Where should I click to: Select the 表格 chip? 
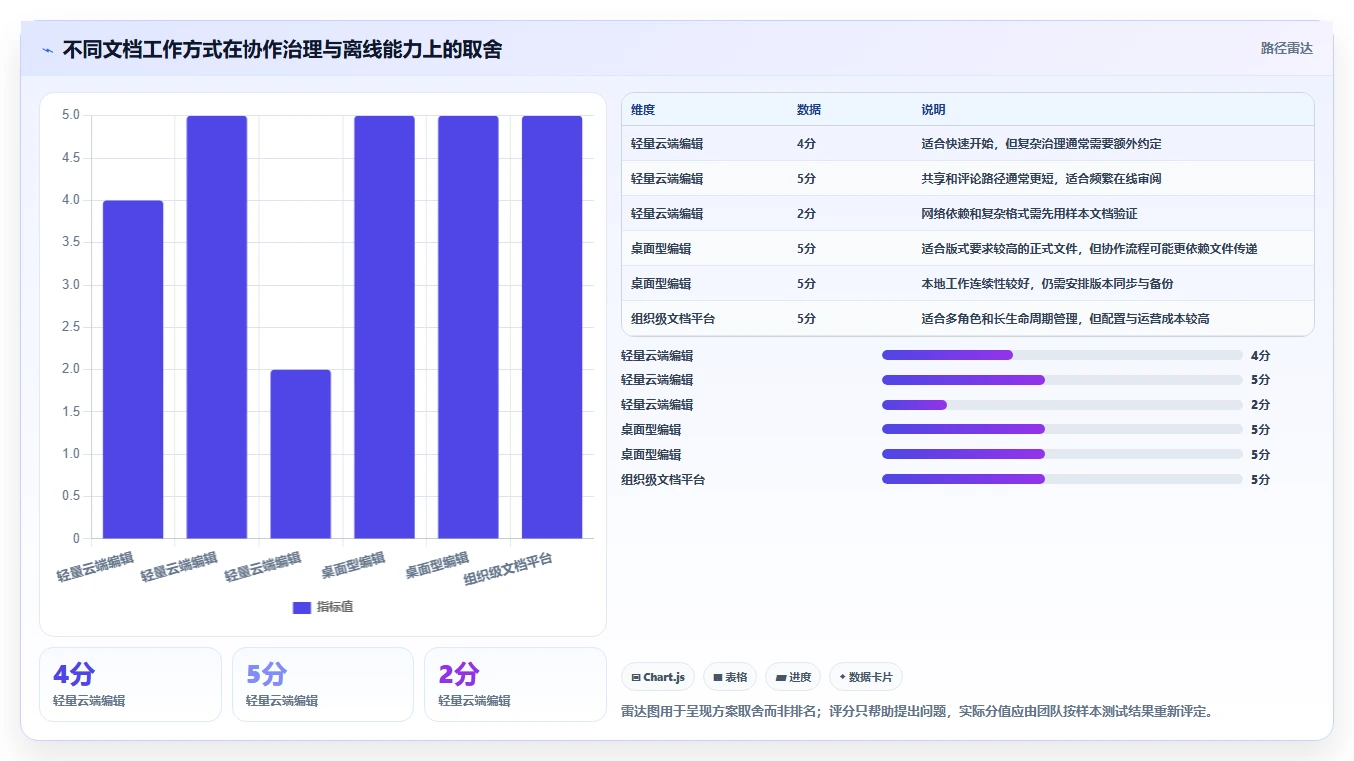(x=730, y=677)
